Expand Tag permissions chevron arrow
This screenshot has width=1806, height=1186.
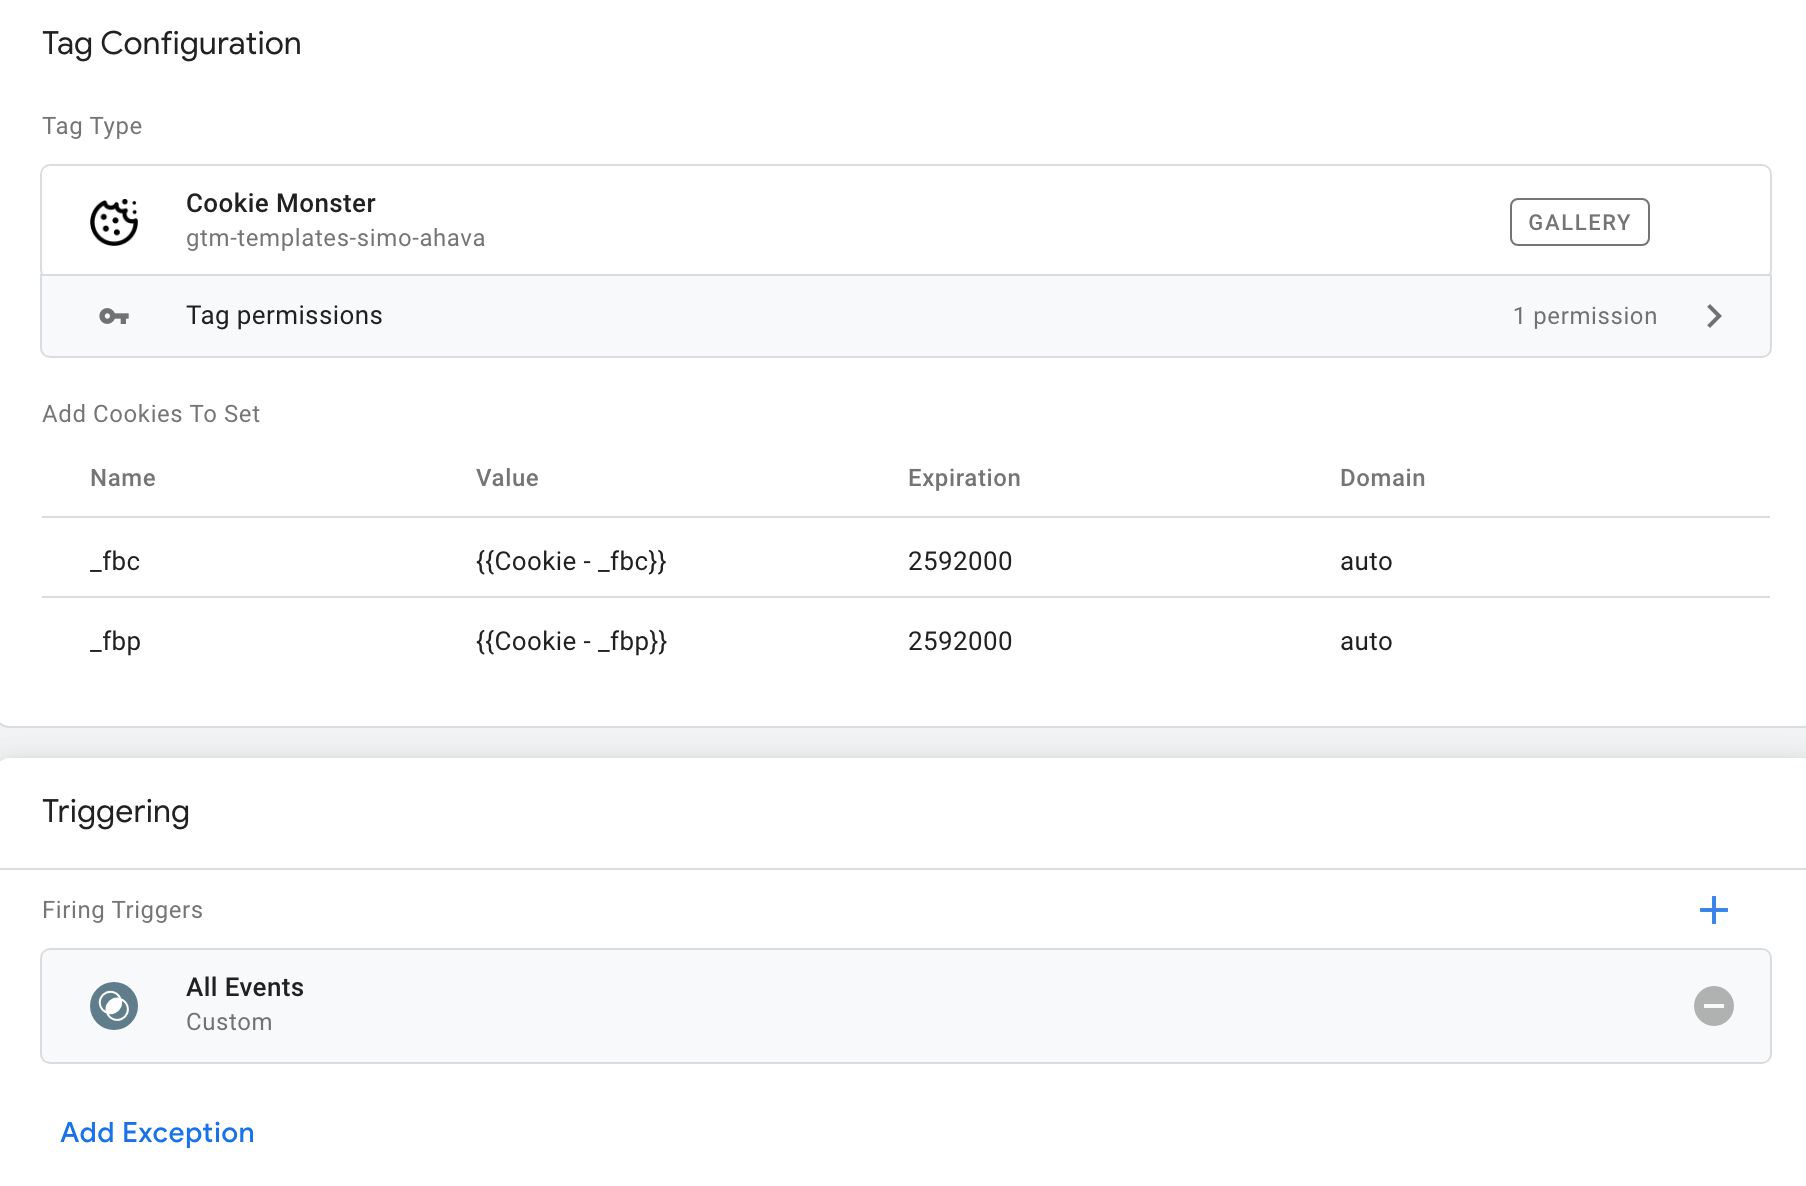pos(1714,316)
